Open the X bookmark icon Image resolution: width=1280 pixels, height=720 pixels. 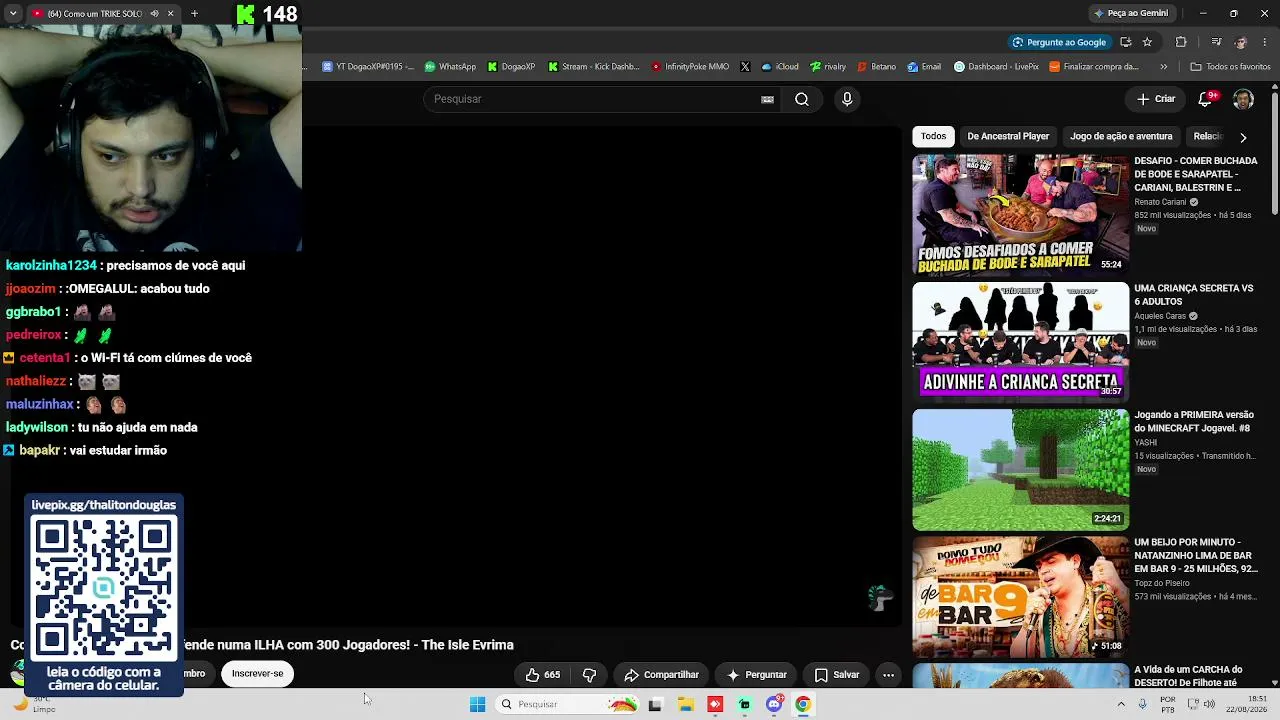[745, 67]
